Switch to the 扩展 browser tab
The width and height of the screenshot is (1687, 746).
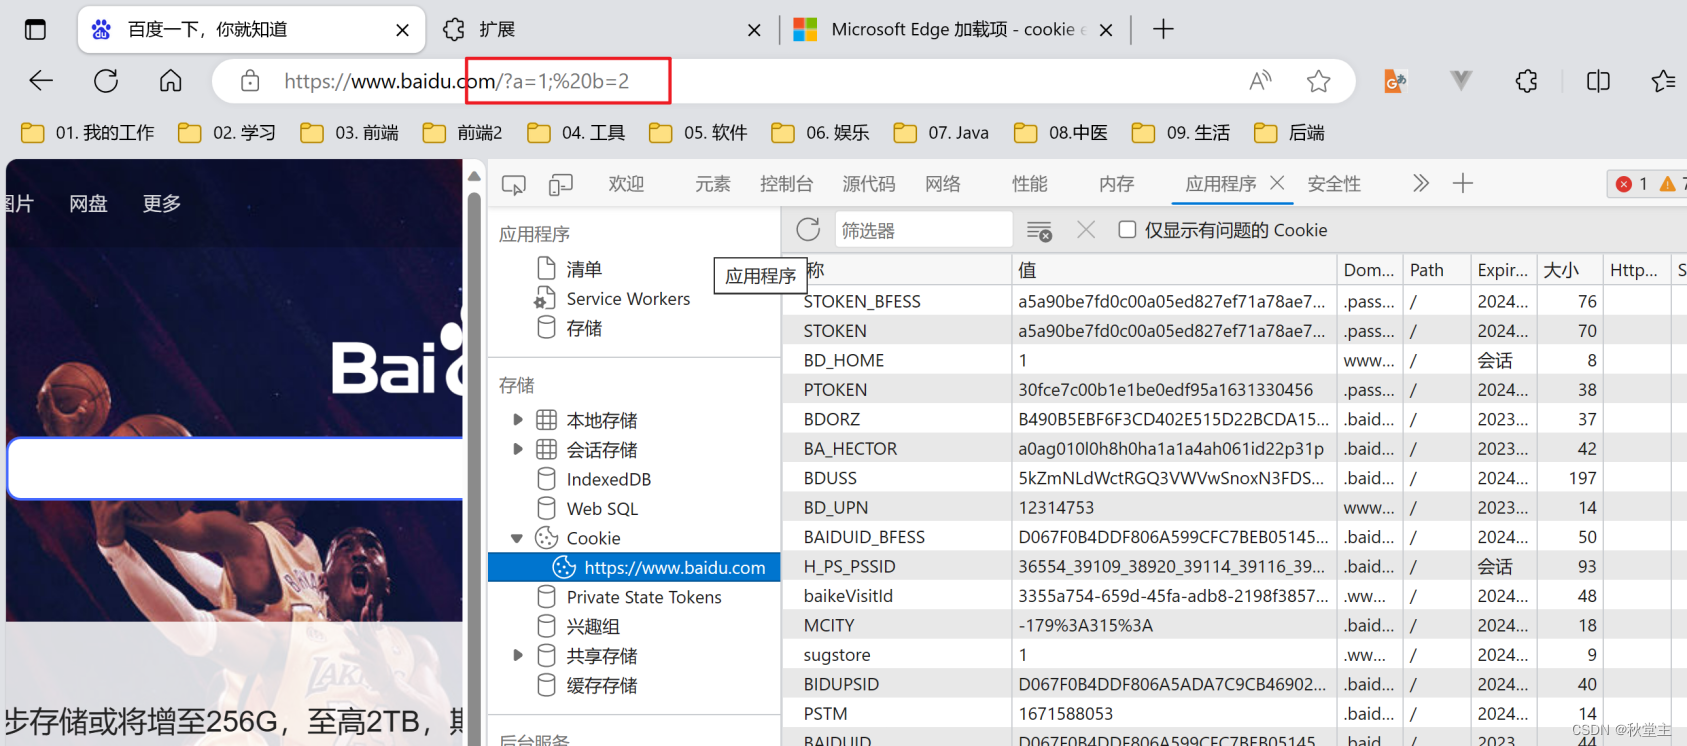602,30
